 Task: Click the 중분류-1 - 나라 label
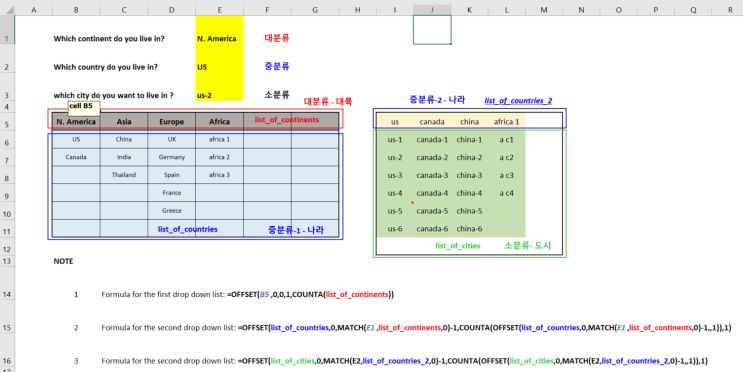296,230
